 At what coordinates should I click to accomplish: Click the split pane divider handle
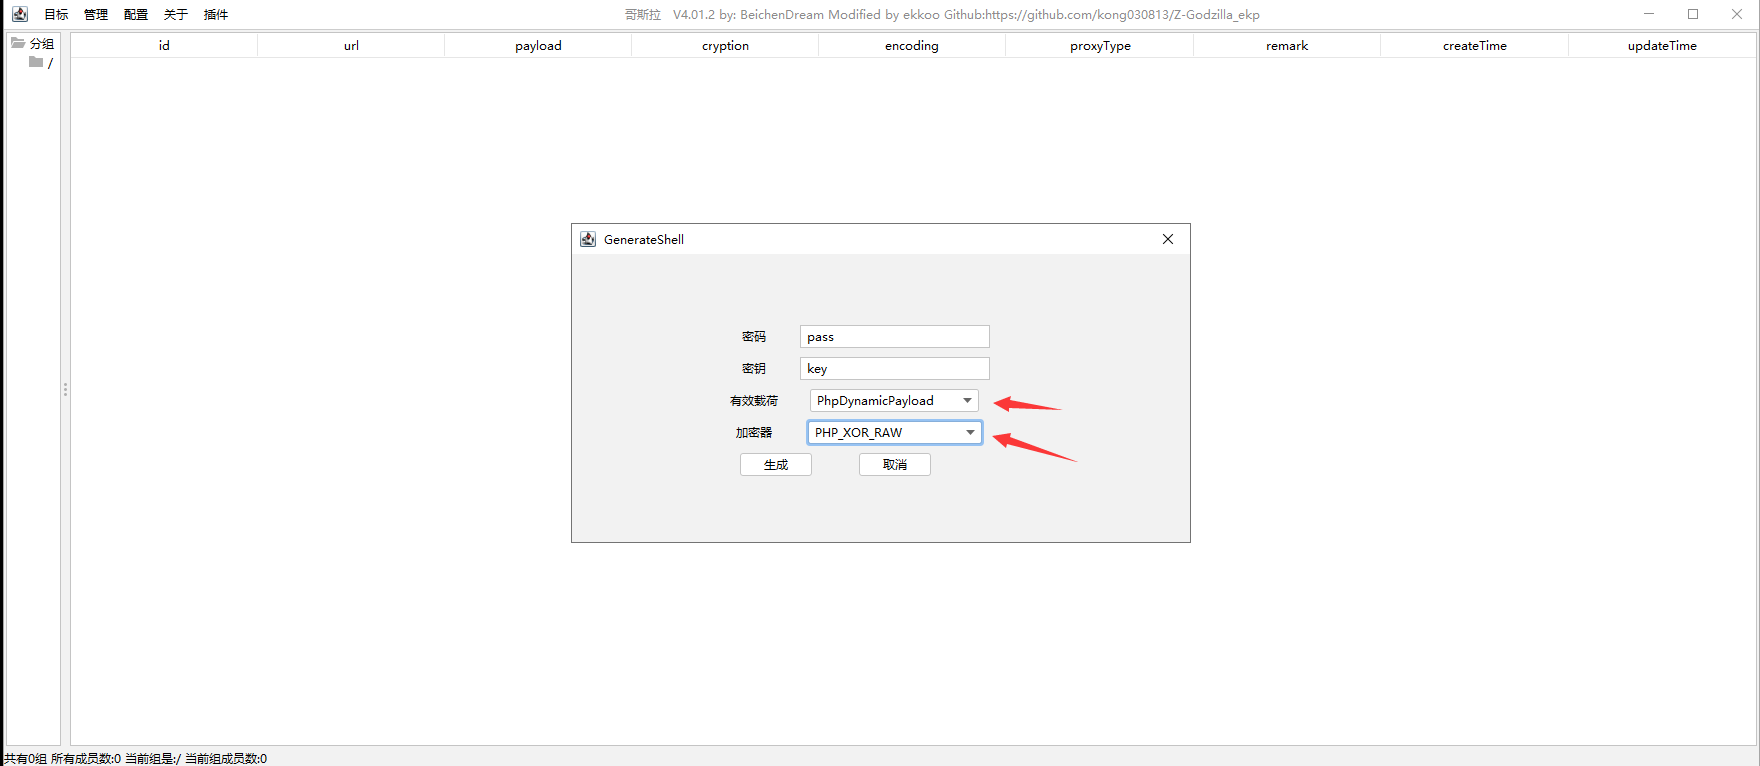tap(65, 390)
